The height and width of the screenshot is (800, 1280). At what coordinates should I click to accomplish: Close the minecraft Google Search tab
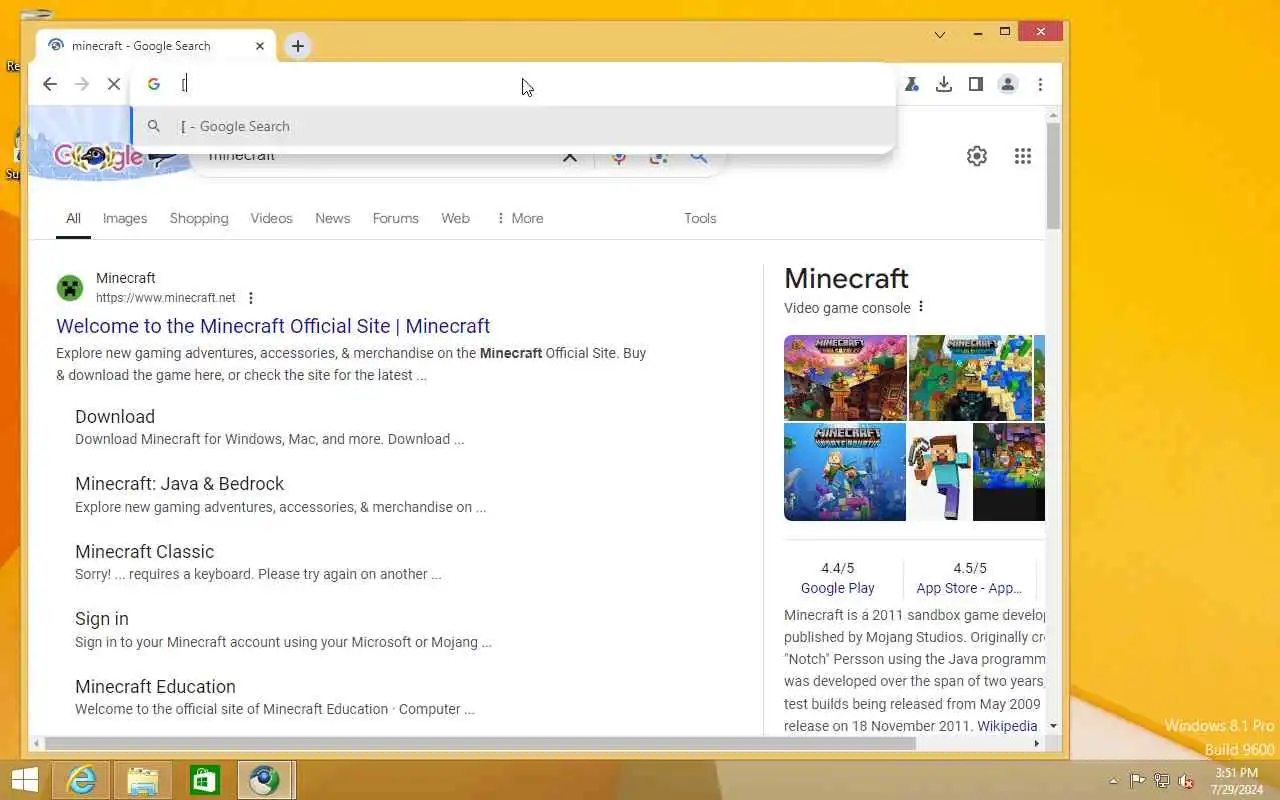click(x=260, y=46)
